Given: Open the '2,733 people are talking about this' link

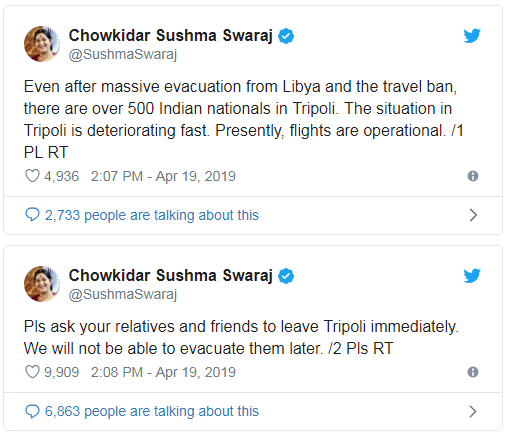Looking at the screenshot, I should [x=152, y=215].
